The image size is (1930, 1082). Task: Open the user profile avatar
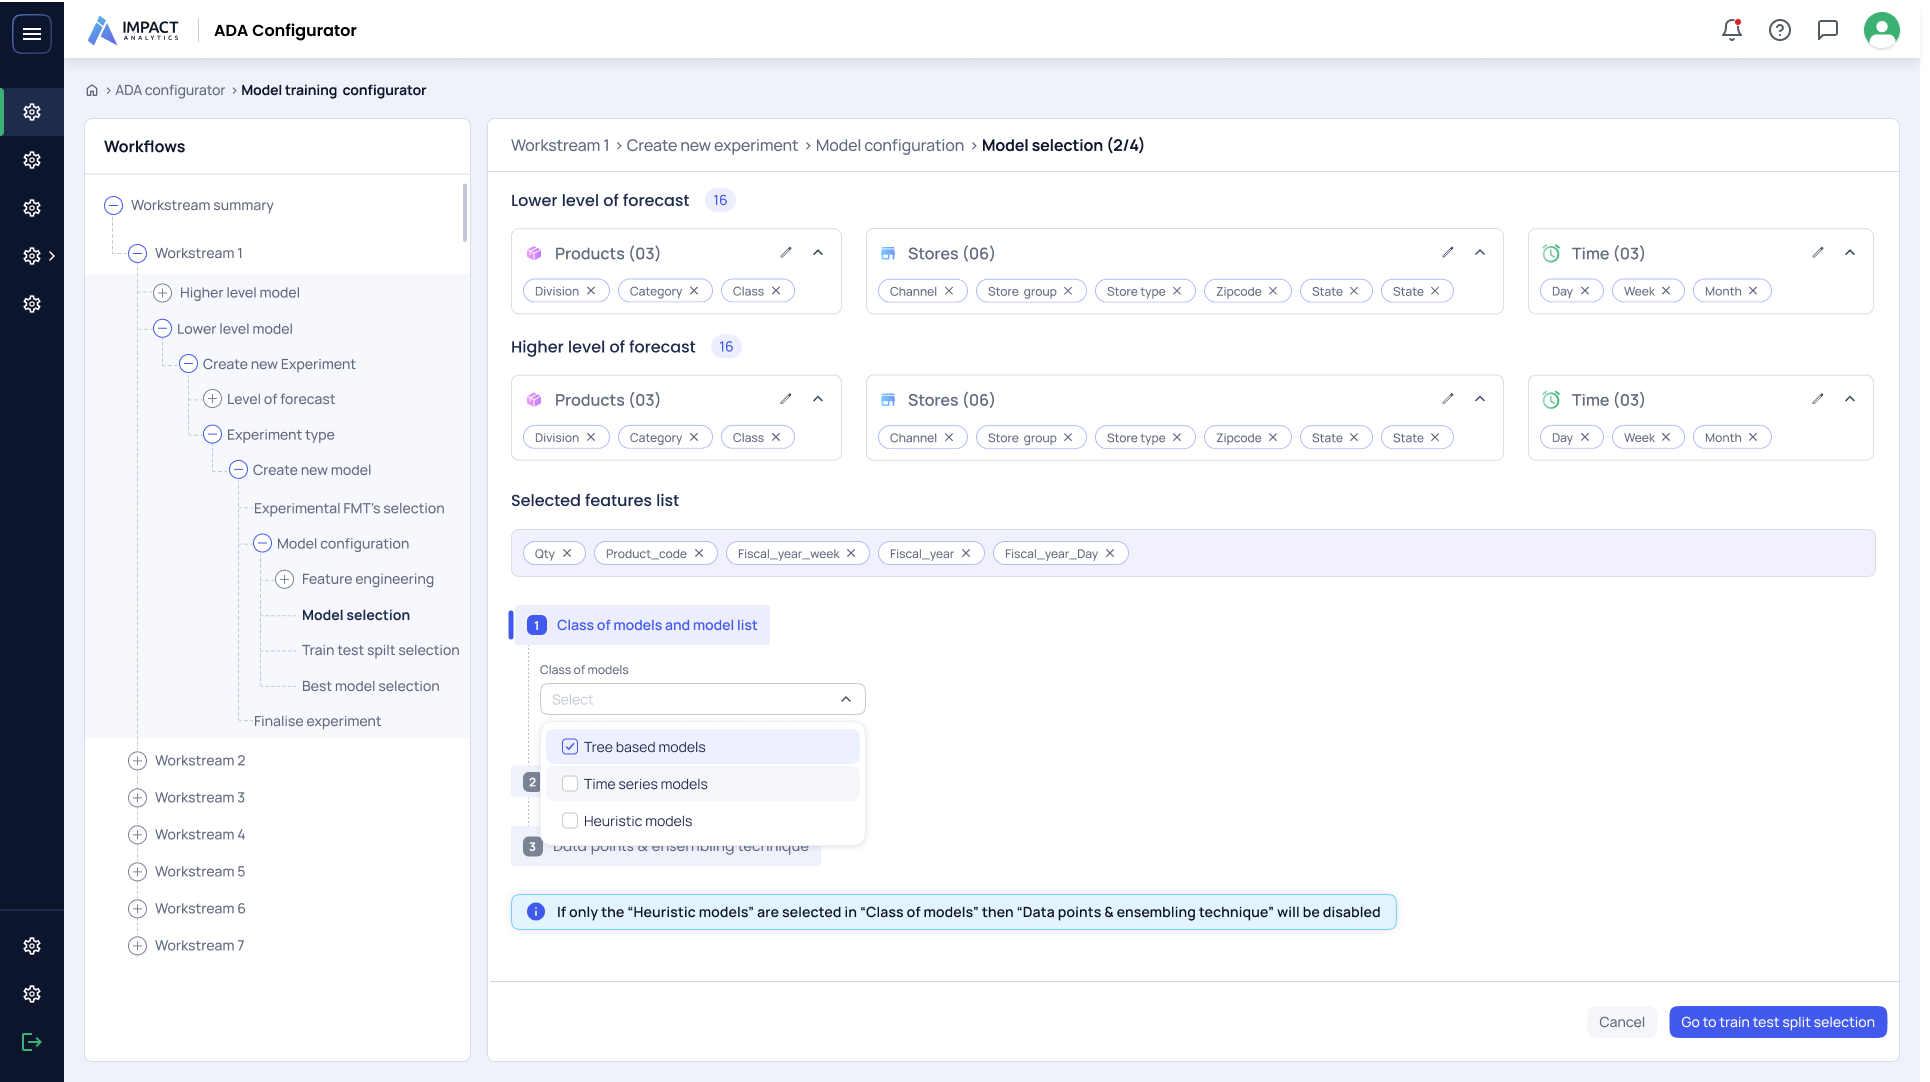1881,30
